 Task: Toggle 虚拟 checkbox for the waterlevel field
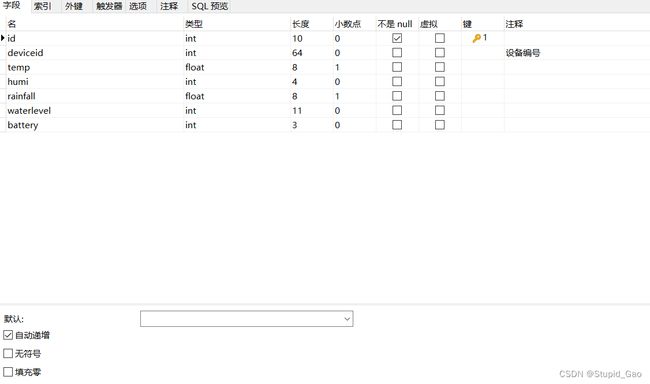(x=440, y=110)
